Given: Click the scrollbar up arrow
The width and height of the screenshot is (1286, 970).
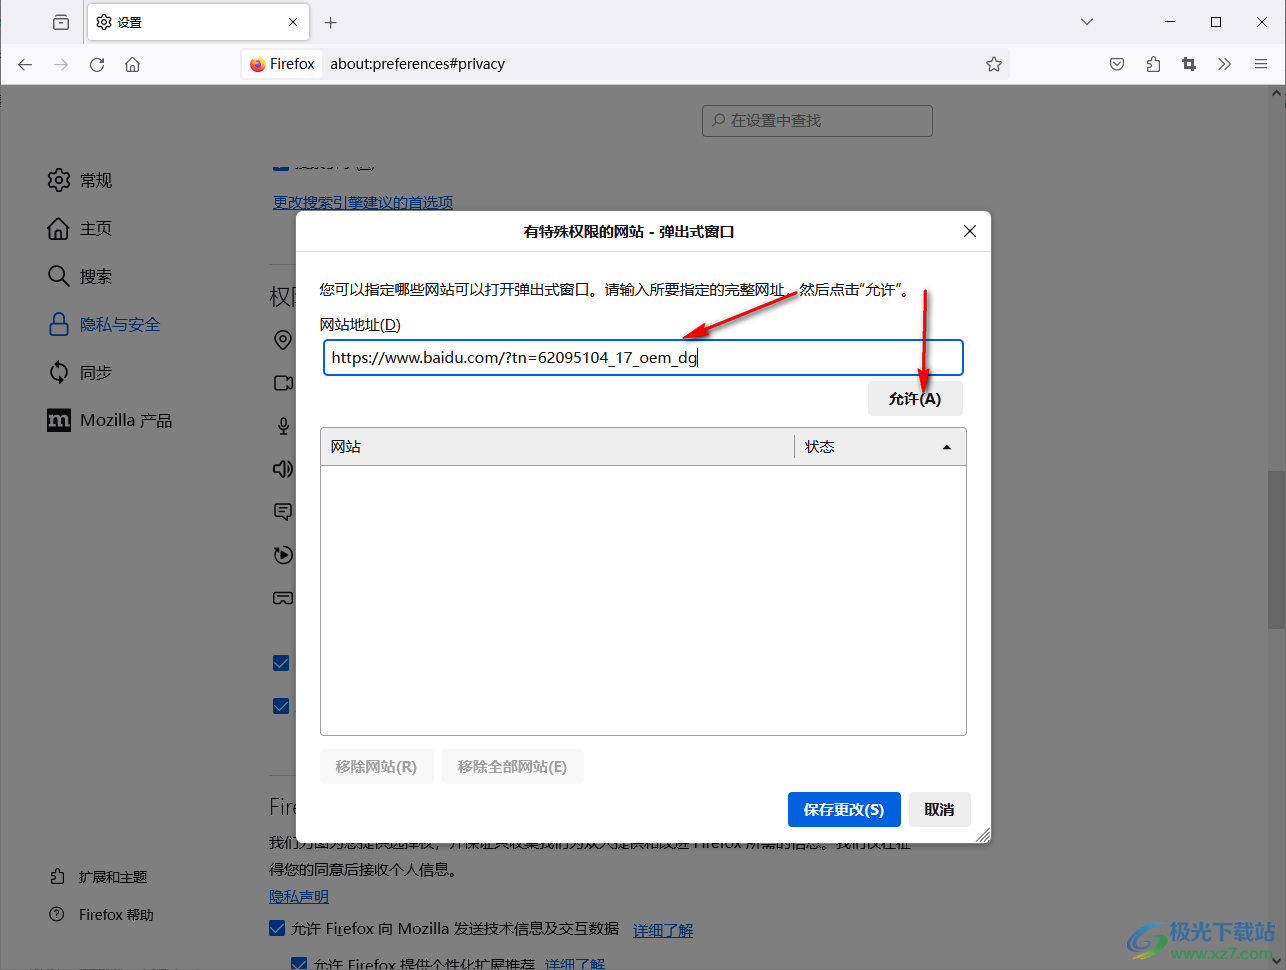Looking at the screenshot, I should point(1276,94).
